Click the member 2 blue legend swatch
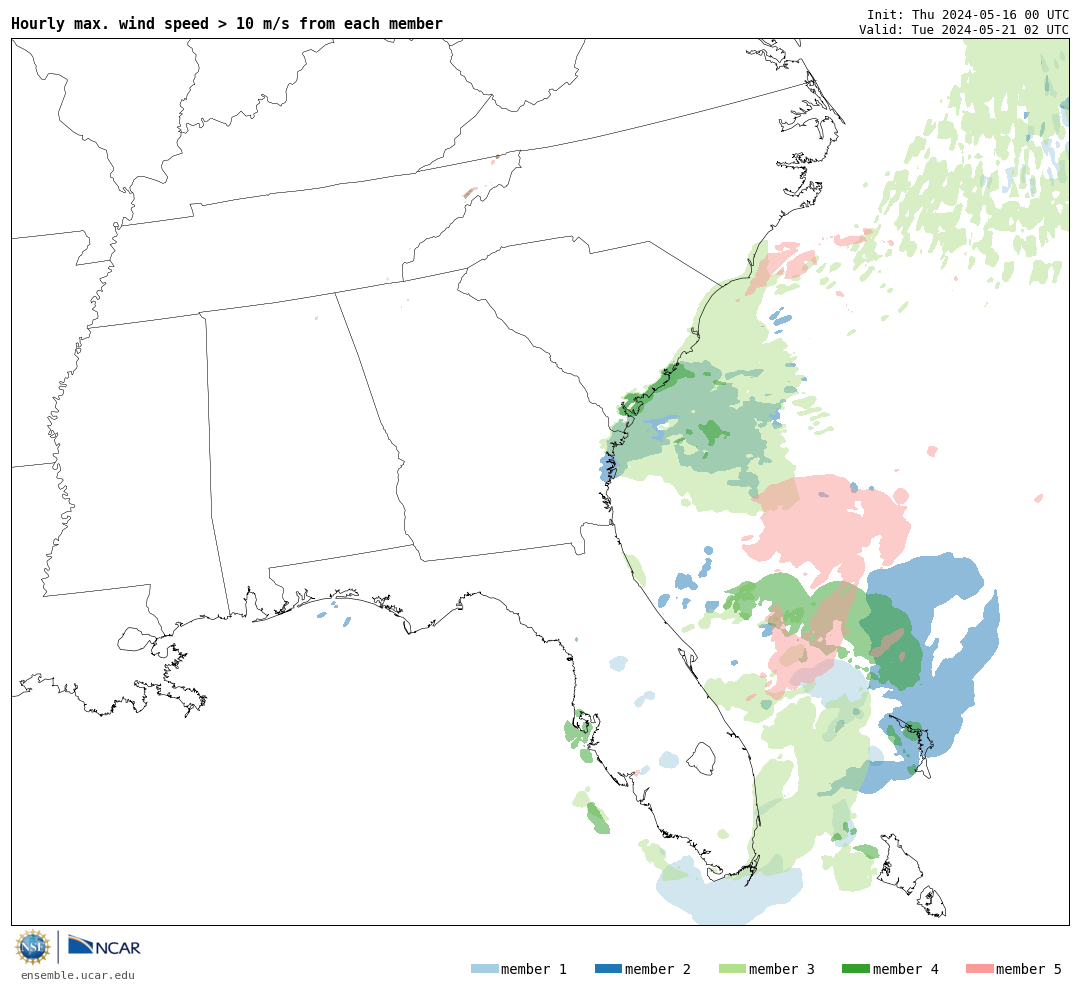 click(608, 969)
